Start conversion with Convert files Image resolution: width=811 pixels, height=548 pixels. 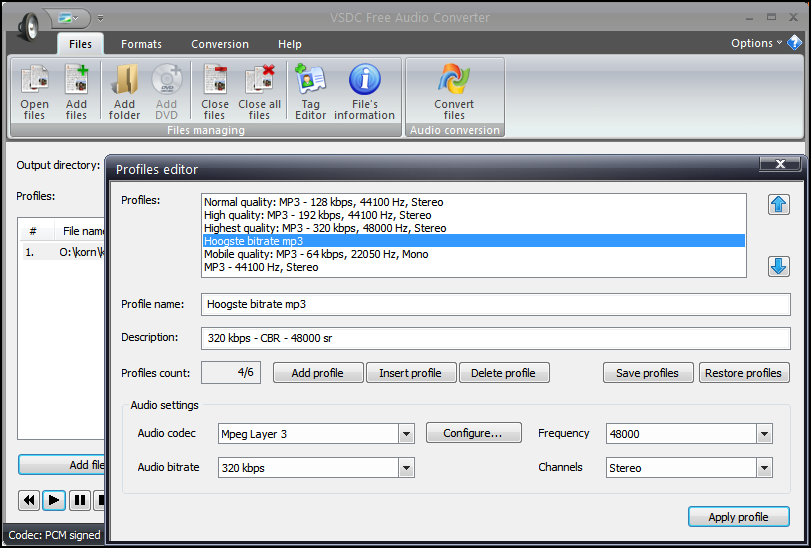coord(454,91)
